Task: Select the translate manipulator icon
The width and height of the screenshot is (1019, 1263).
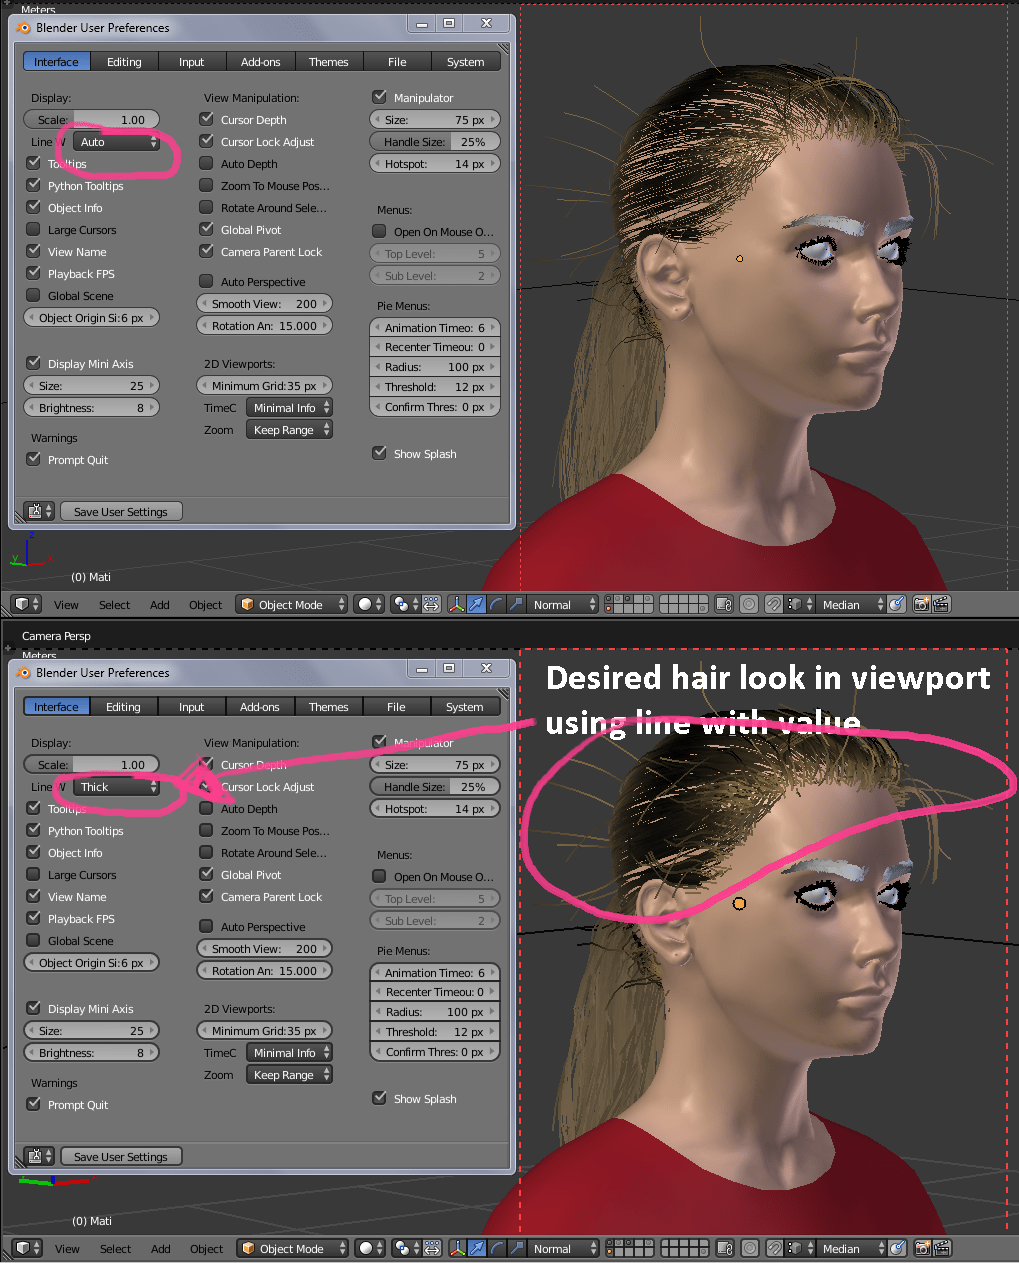Action: (x=477, y=604)
